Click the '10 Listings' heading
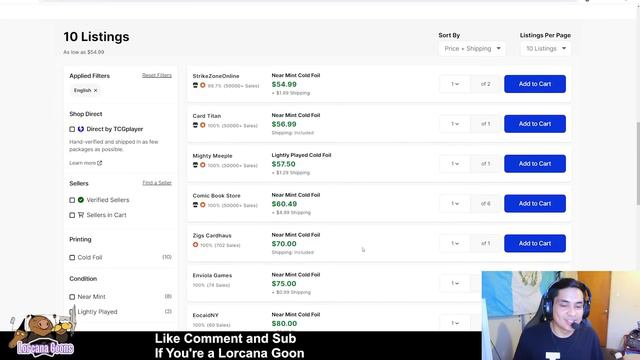The width and height of the screenshot is (640, 360). 96,37
